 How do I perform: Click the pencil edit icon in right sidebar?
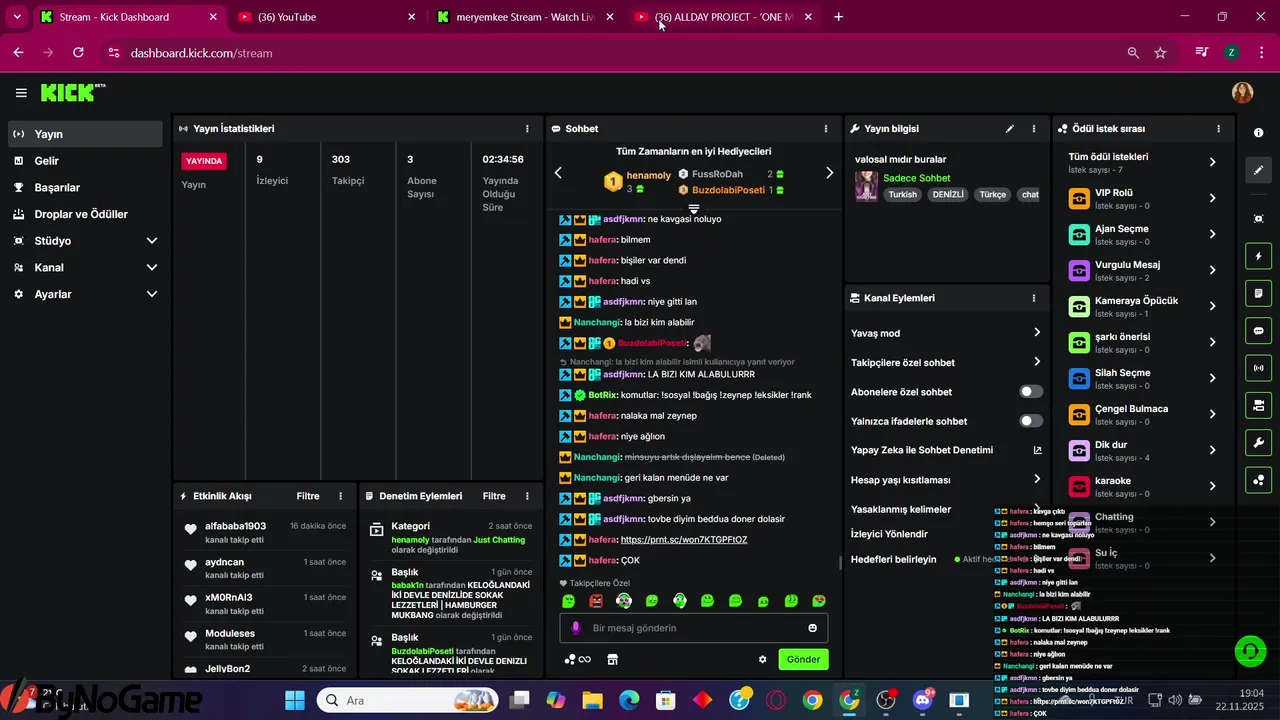1258,170
